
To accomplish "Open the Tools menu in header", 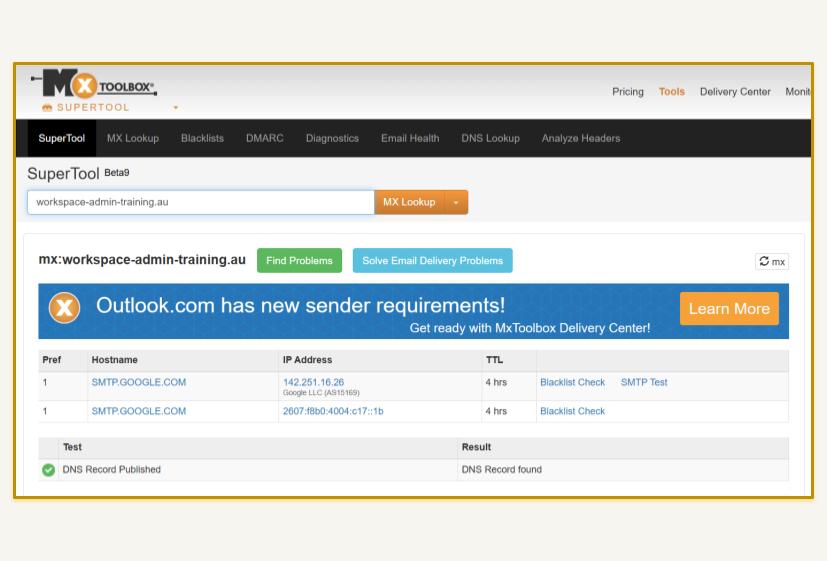I will [x=671, y=92].
